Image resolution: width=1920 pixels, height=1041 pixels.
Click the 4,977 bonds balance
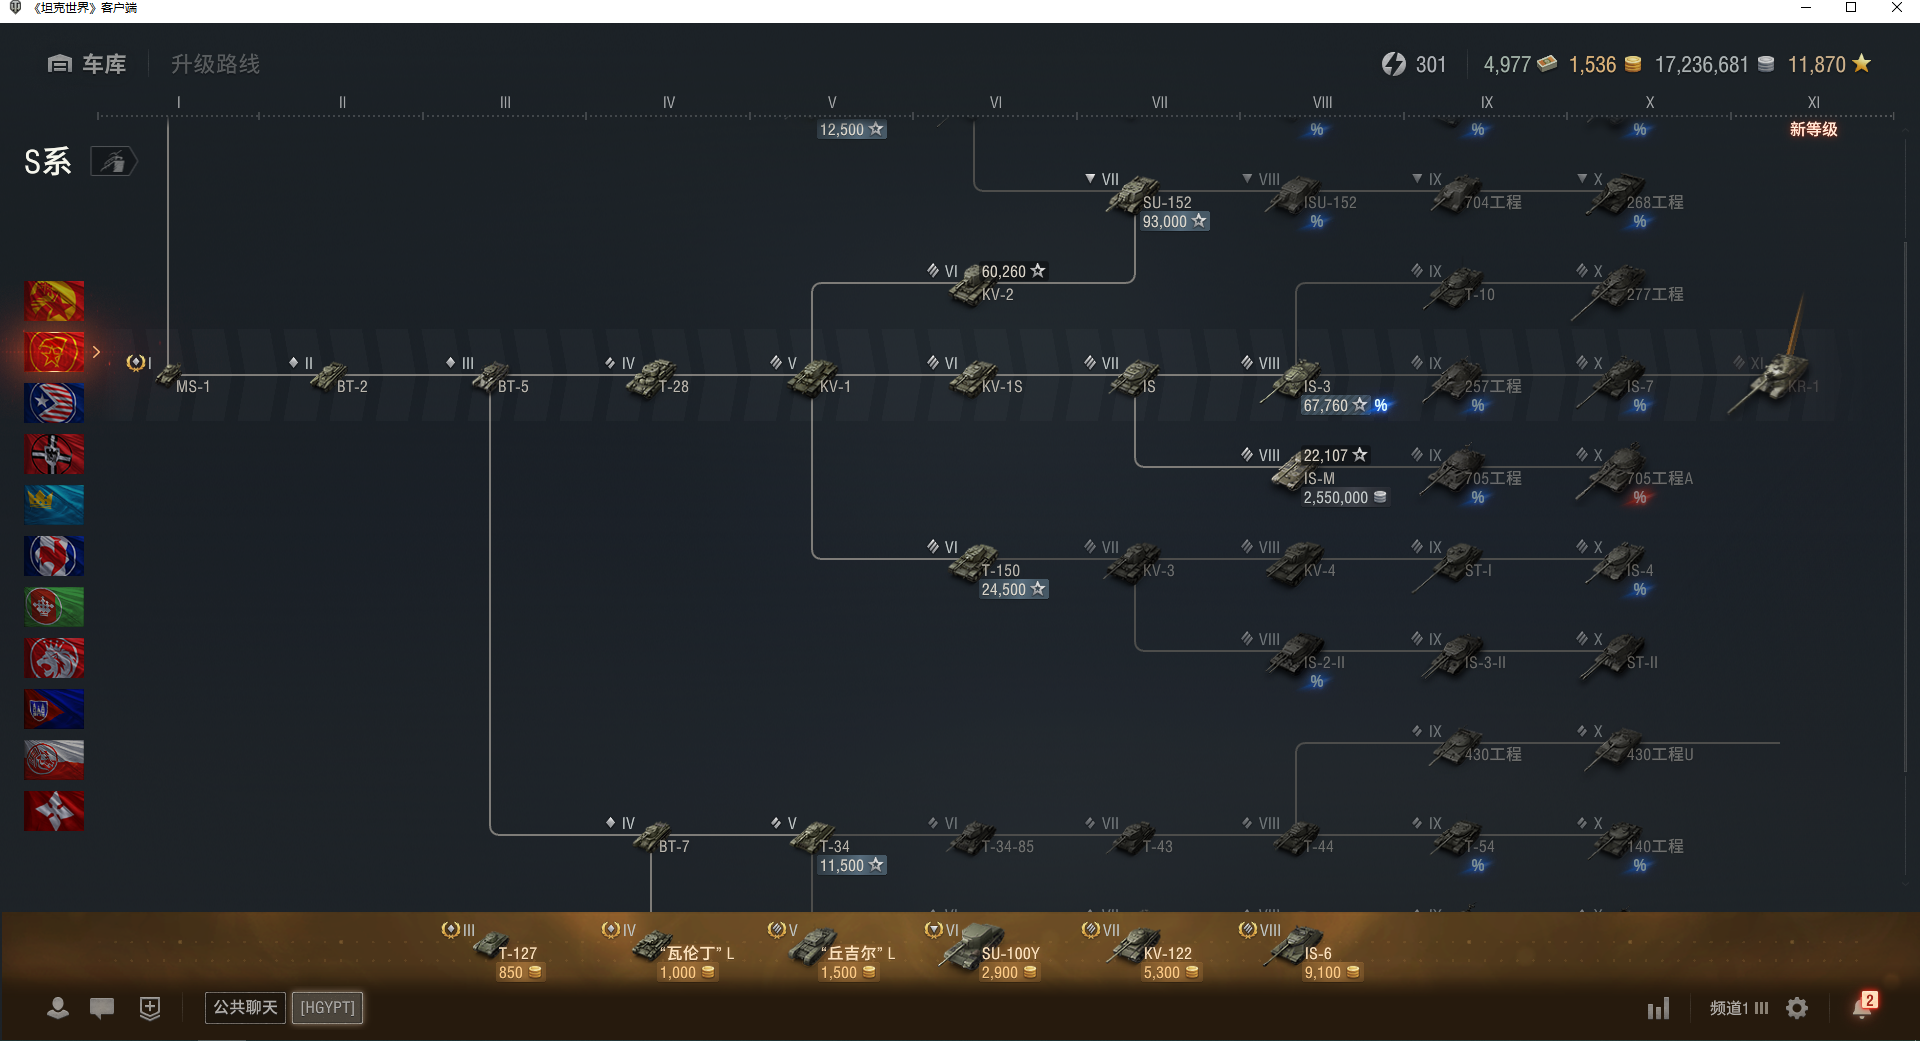[x=1520, y=65]
